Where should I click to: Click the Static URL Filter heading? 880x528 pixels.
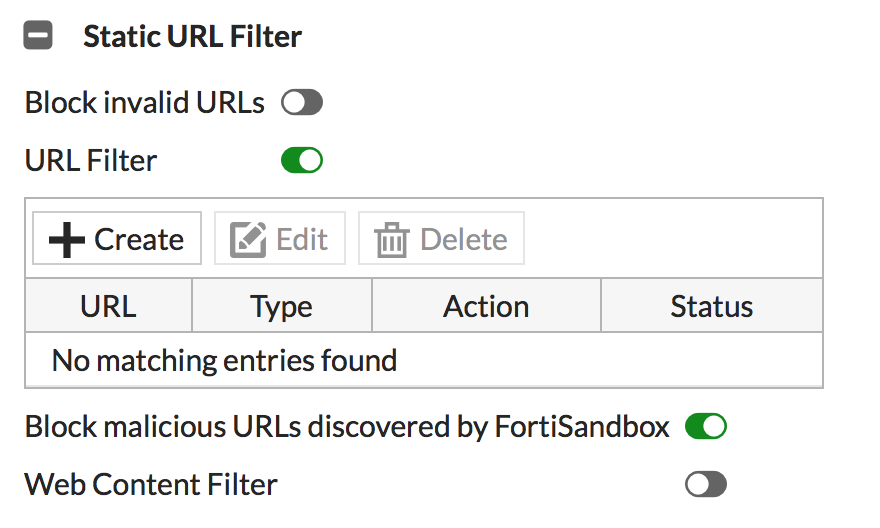pos(192,36)
